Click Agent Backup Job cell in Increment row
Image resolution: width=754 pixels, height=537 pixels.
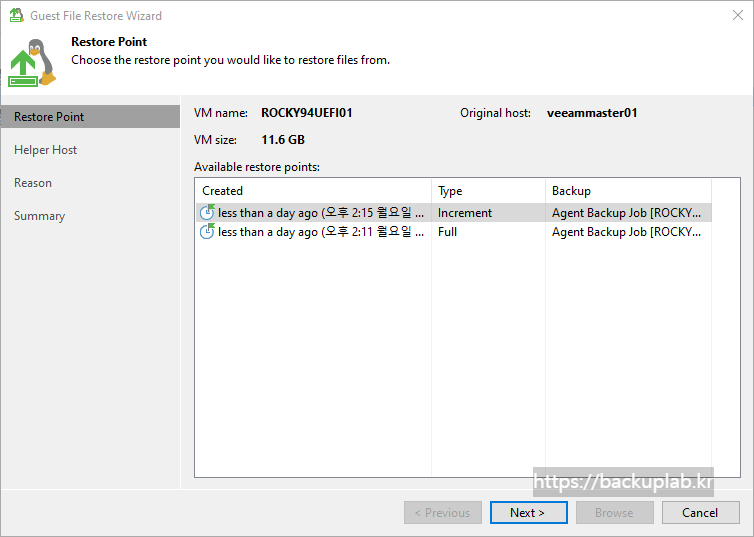(627, 213)
